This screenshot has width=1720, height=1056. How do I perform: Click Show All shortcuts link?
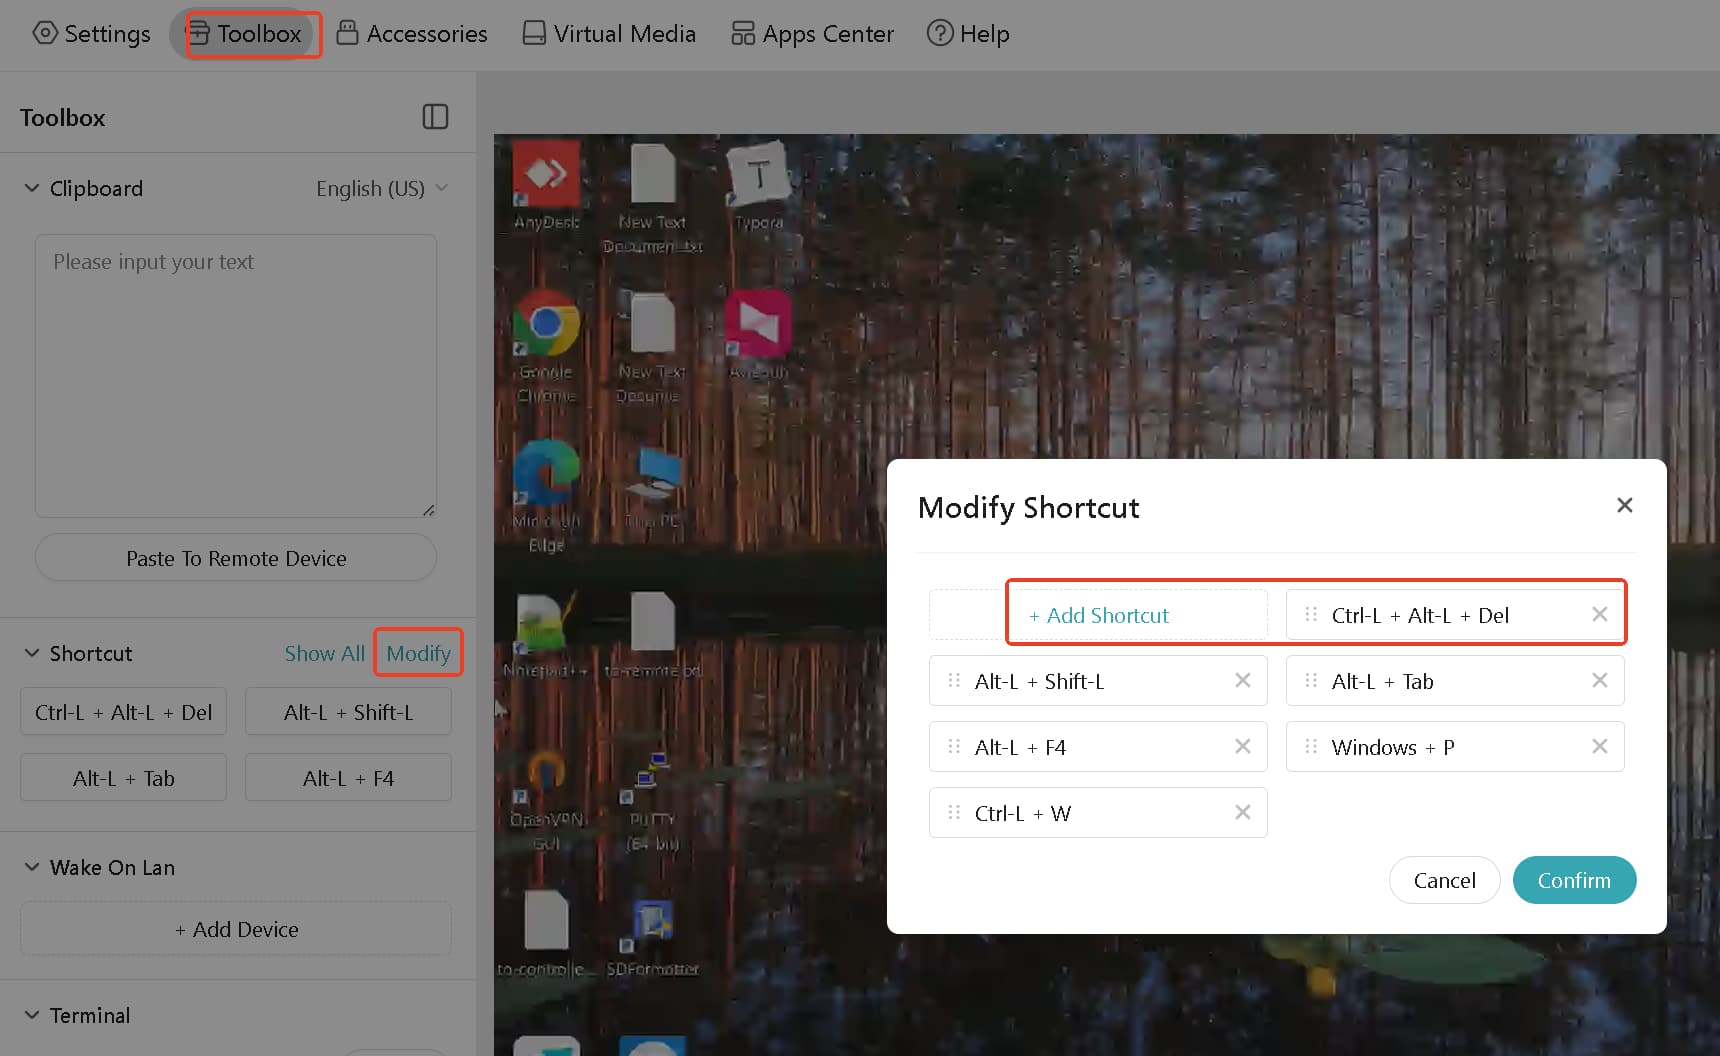[324, 653]
